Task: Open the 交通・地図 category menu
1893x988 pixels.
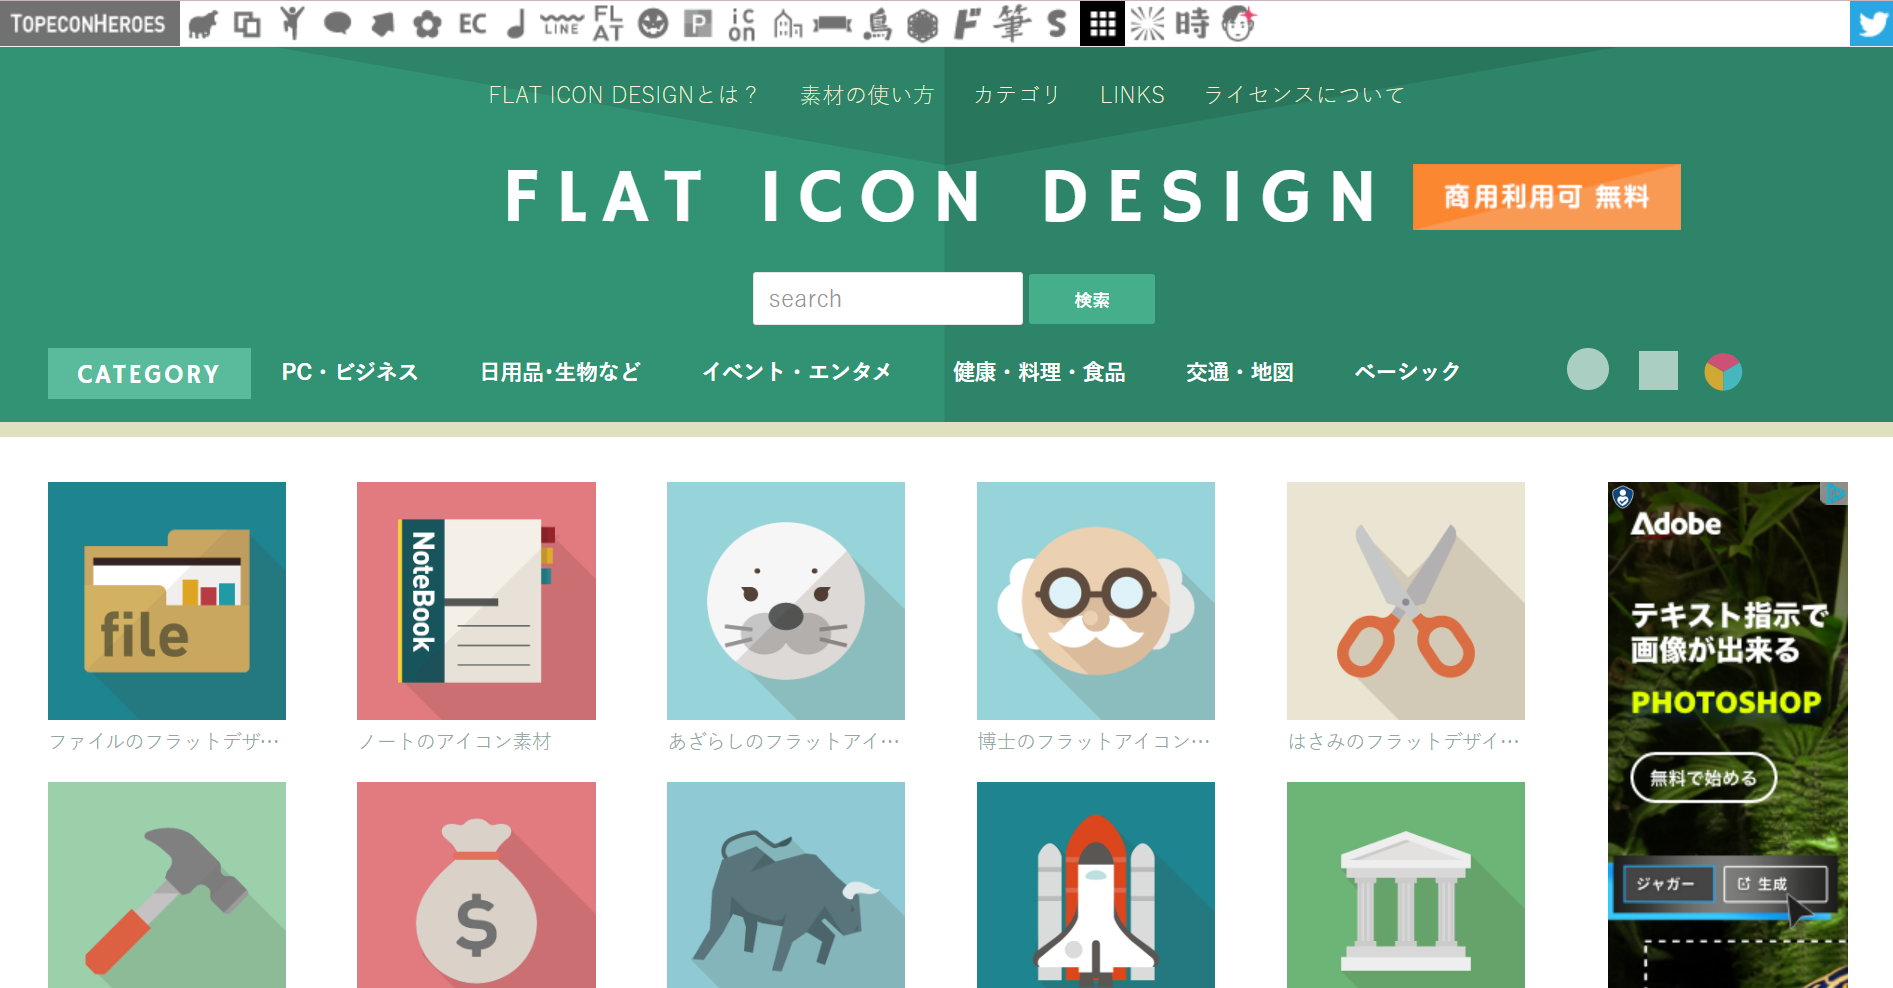Action: 1239,372
